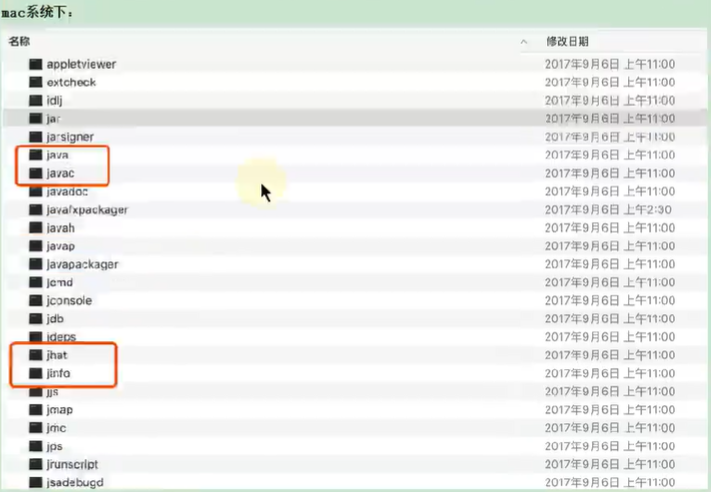Select the file name jhat
The width and height of the screenshot is (711, 492).
[57, 355]
